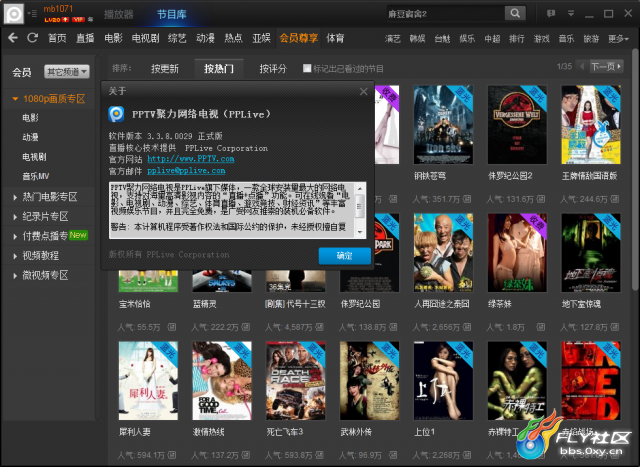Image resolution: width=640 pixels, height=467 pixels.
Task: Open the main menu arrow beside the logo
Action: 32,14
